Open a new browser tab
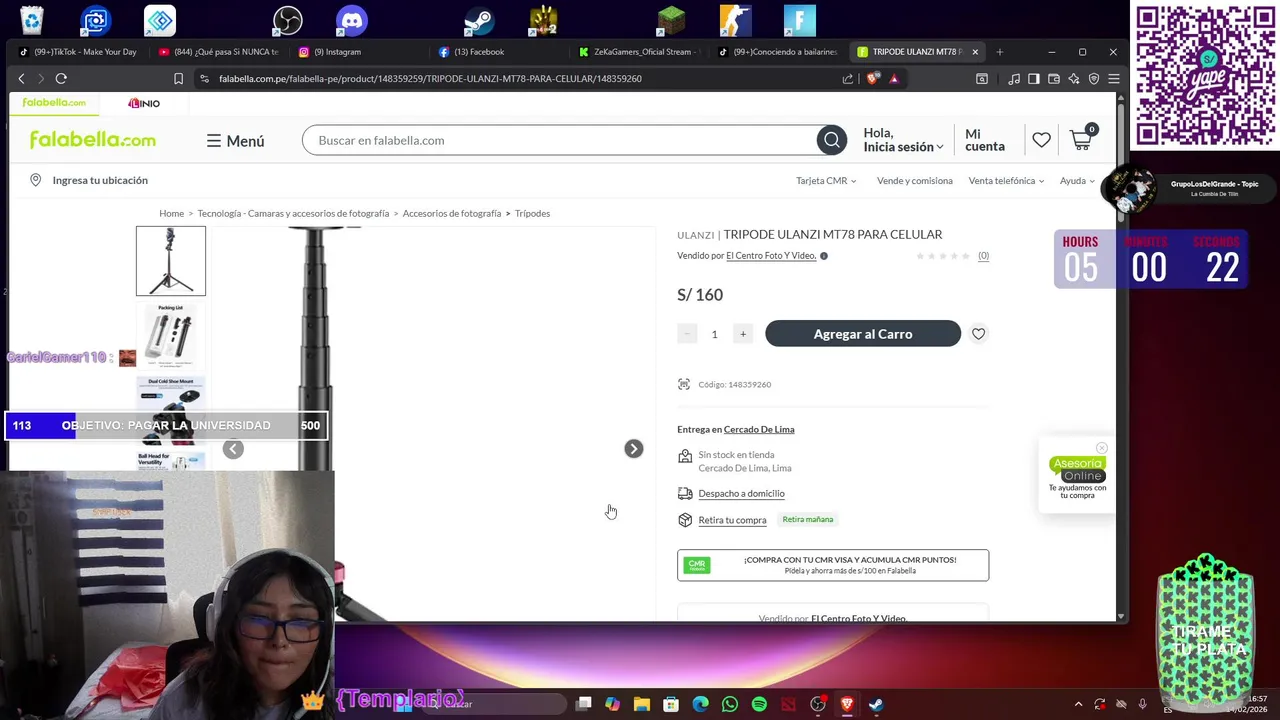The width and height of the screenshot is (1280, 720). pos(999,52)
